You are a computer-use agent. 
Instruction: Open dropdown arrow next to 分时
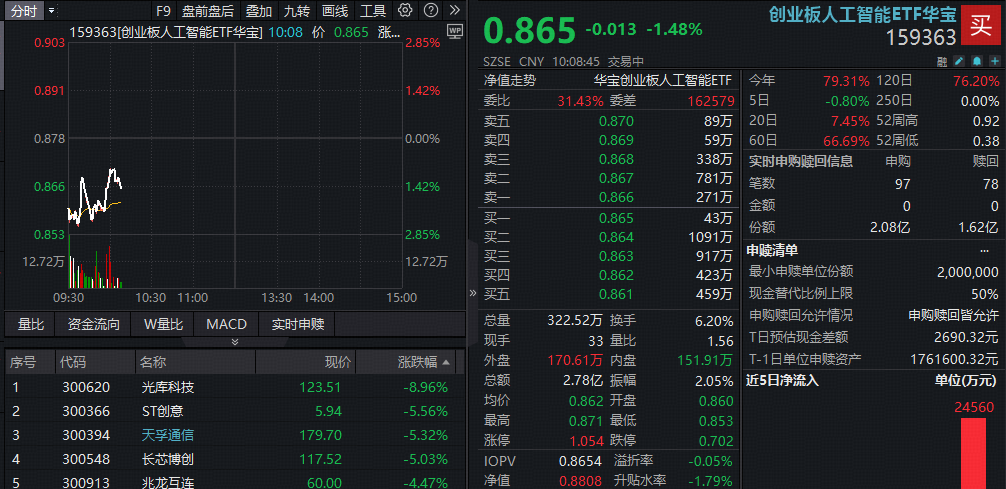(x=52, y=11)
